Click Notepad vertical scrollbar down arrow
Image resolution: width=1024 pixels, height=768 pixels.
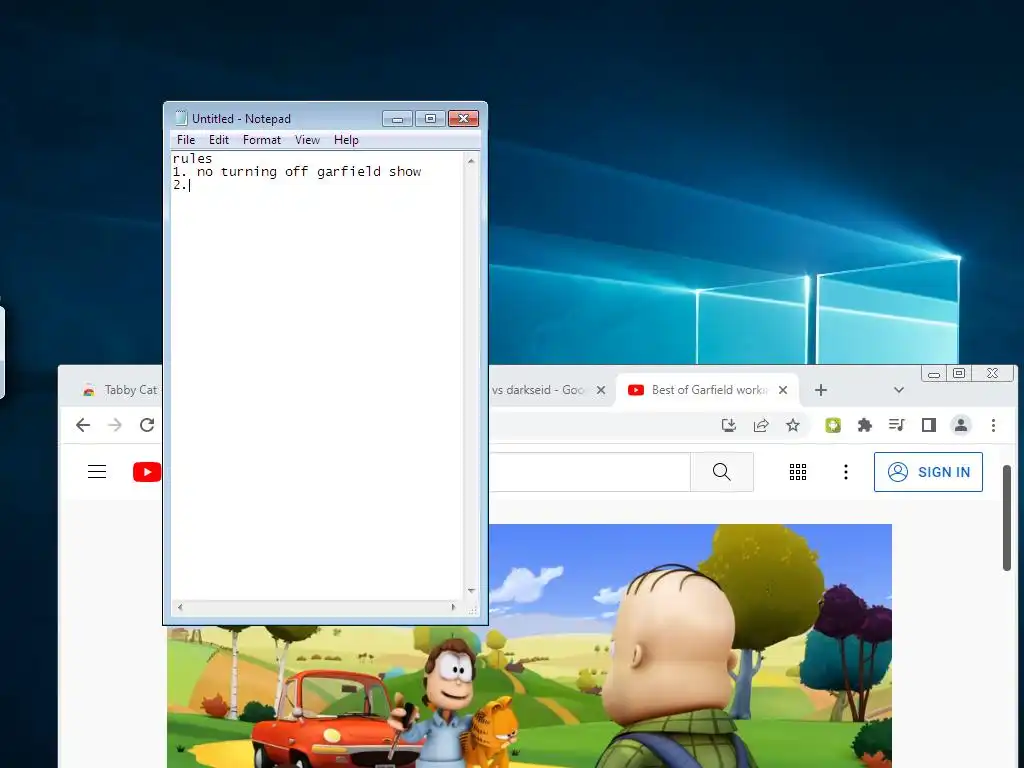coord(471,591)
